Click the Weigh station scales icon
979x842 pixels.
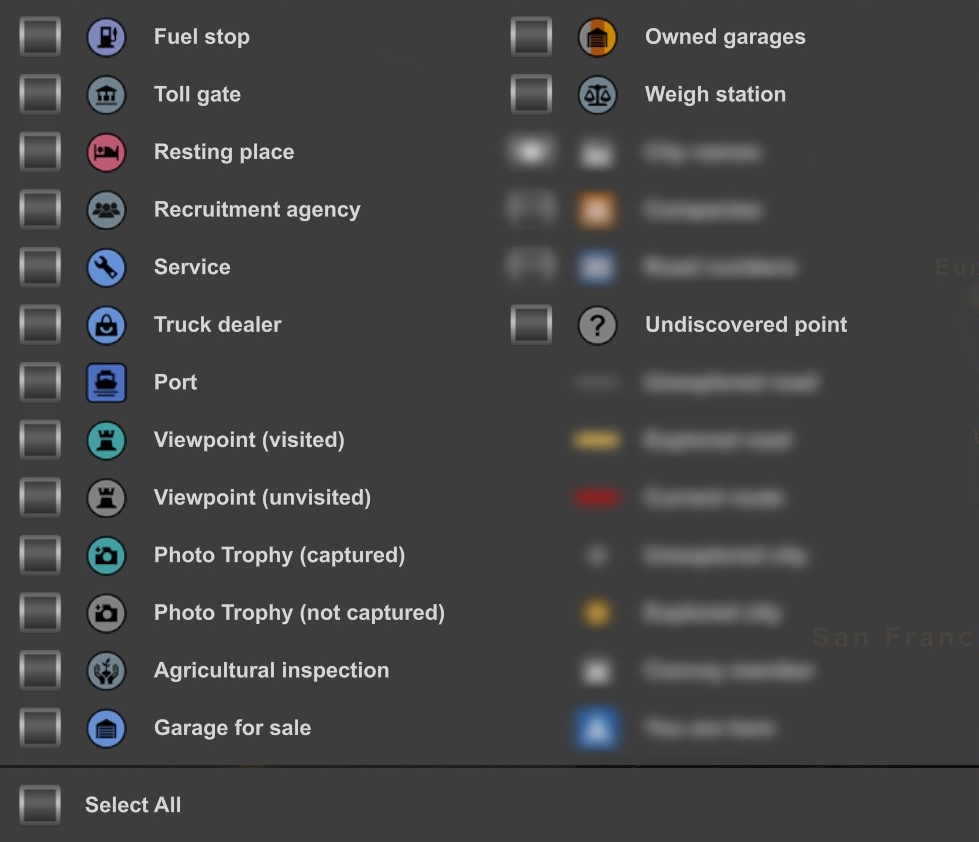point(597,95)
